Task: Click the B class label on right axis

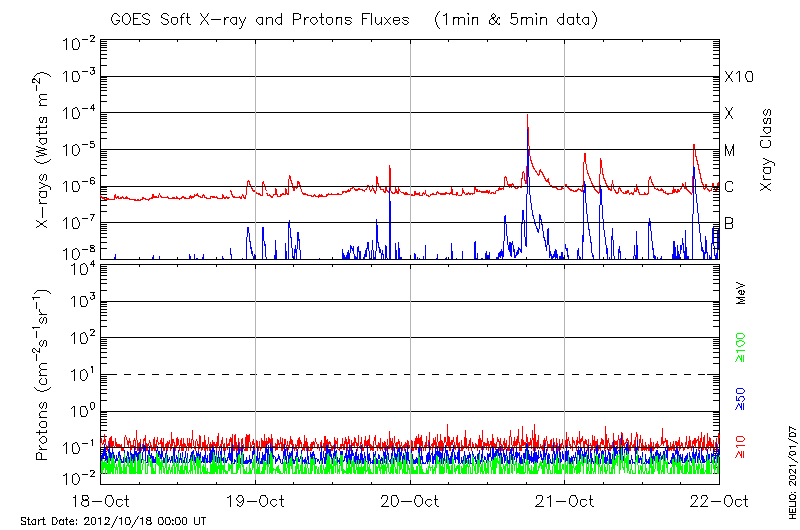Action: coord(729,224)
